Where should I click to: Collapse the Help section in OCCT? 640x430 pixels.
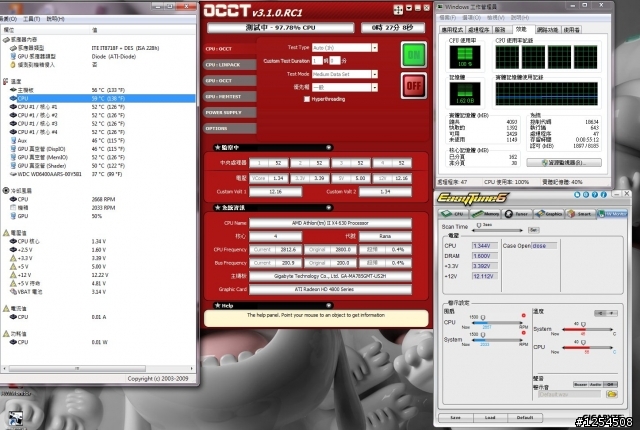click(328, 305)
